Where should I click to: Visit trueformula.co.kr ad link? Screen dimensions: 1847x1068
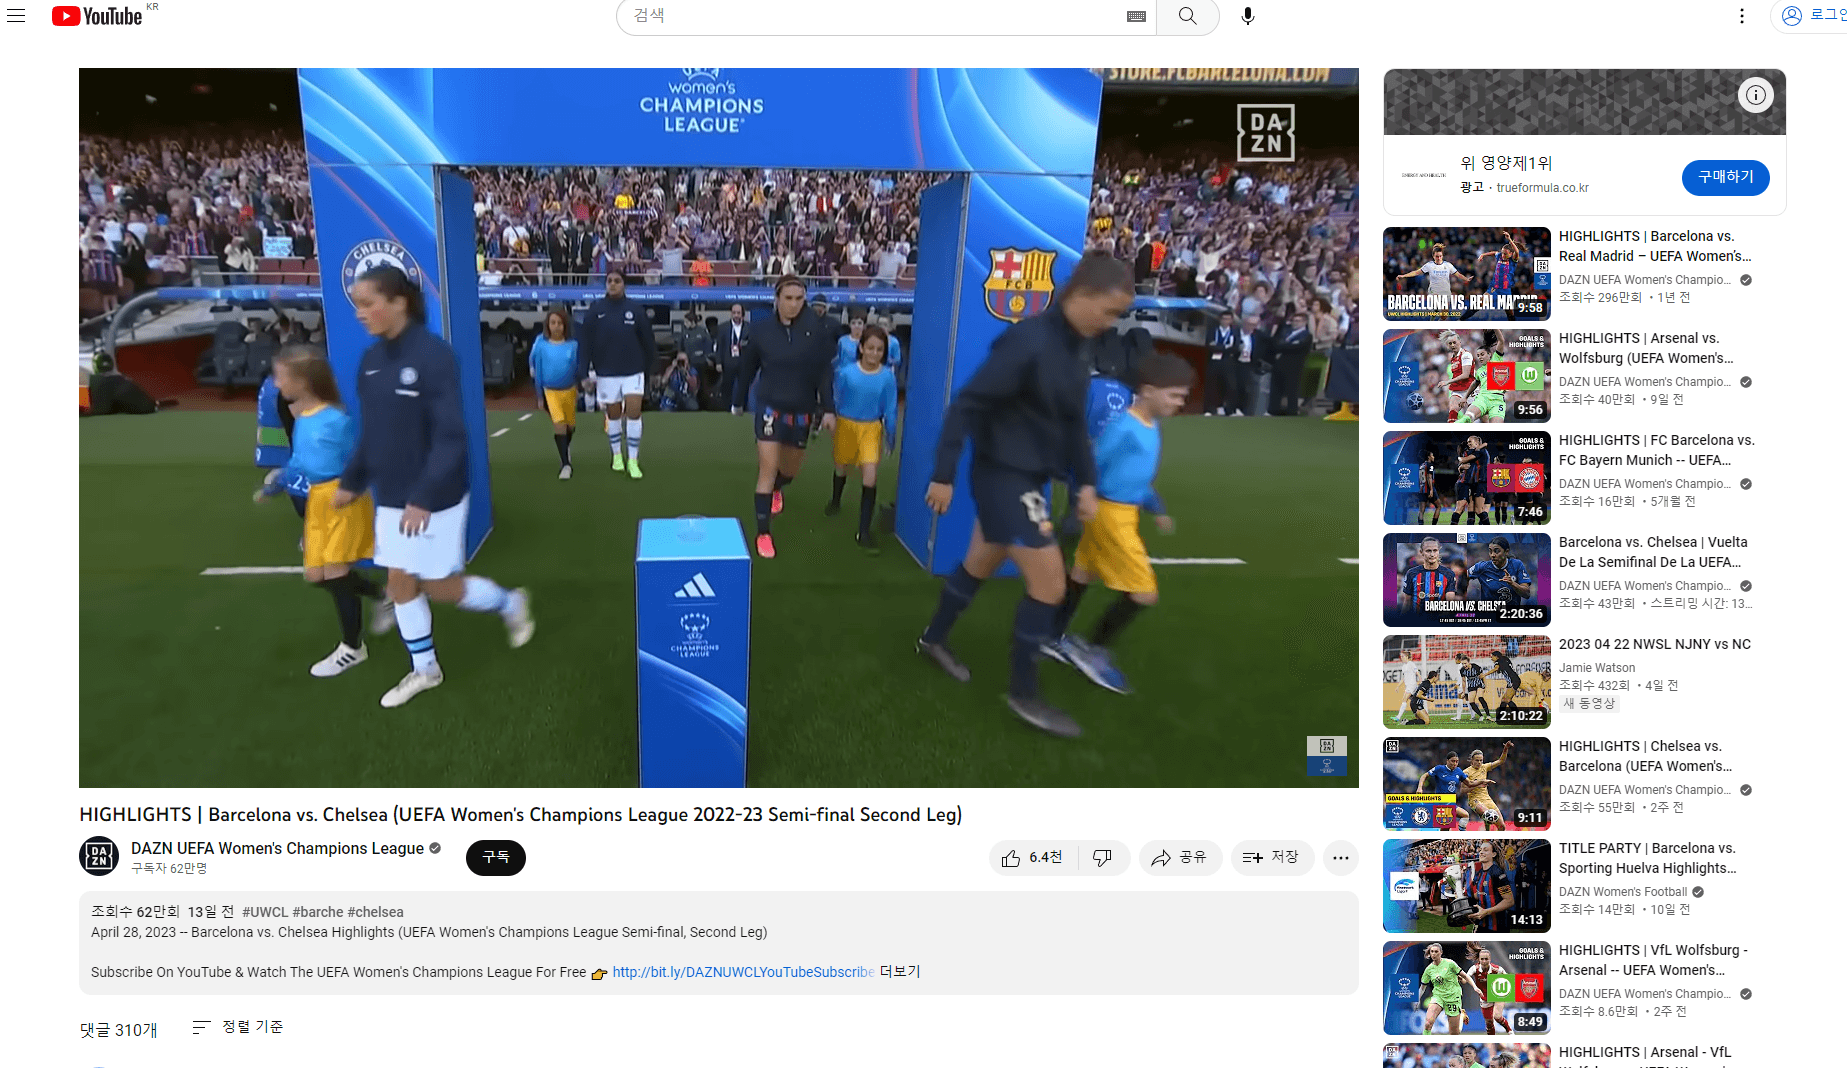[x=1542, y=188]
